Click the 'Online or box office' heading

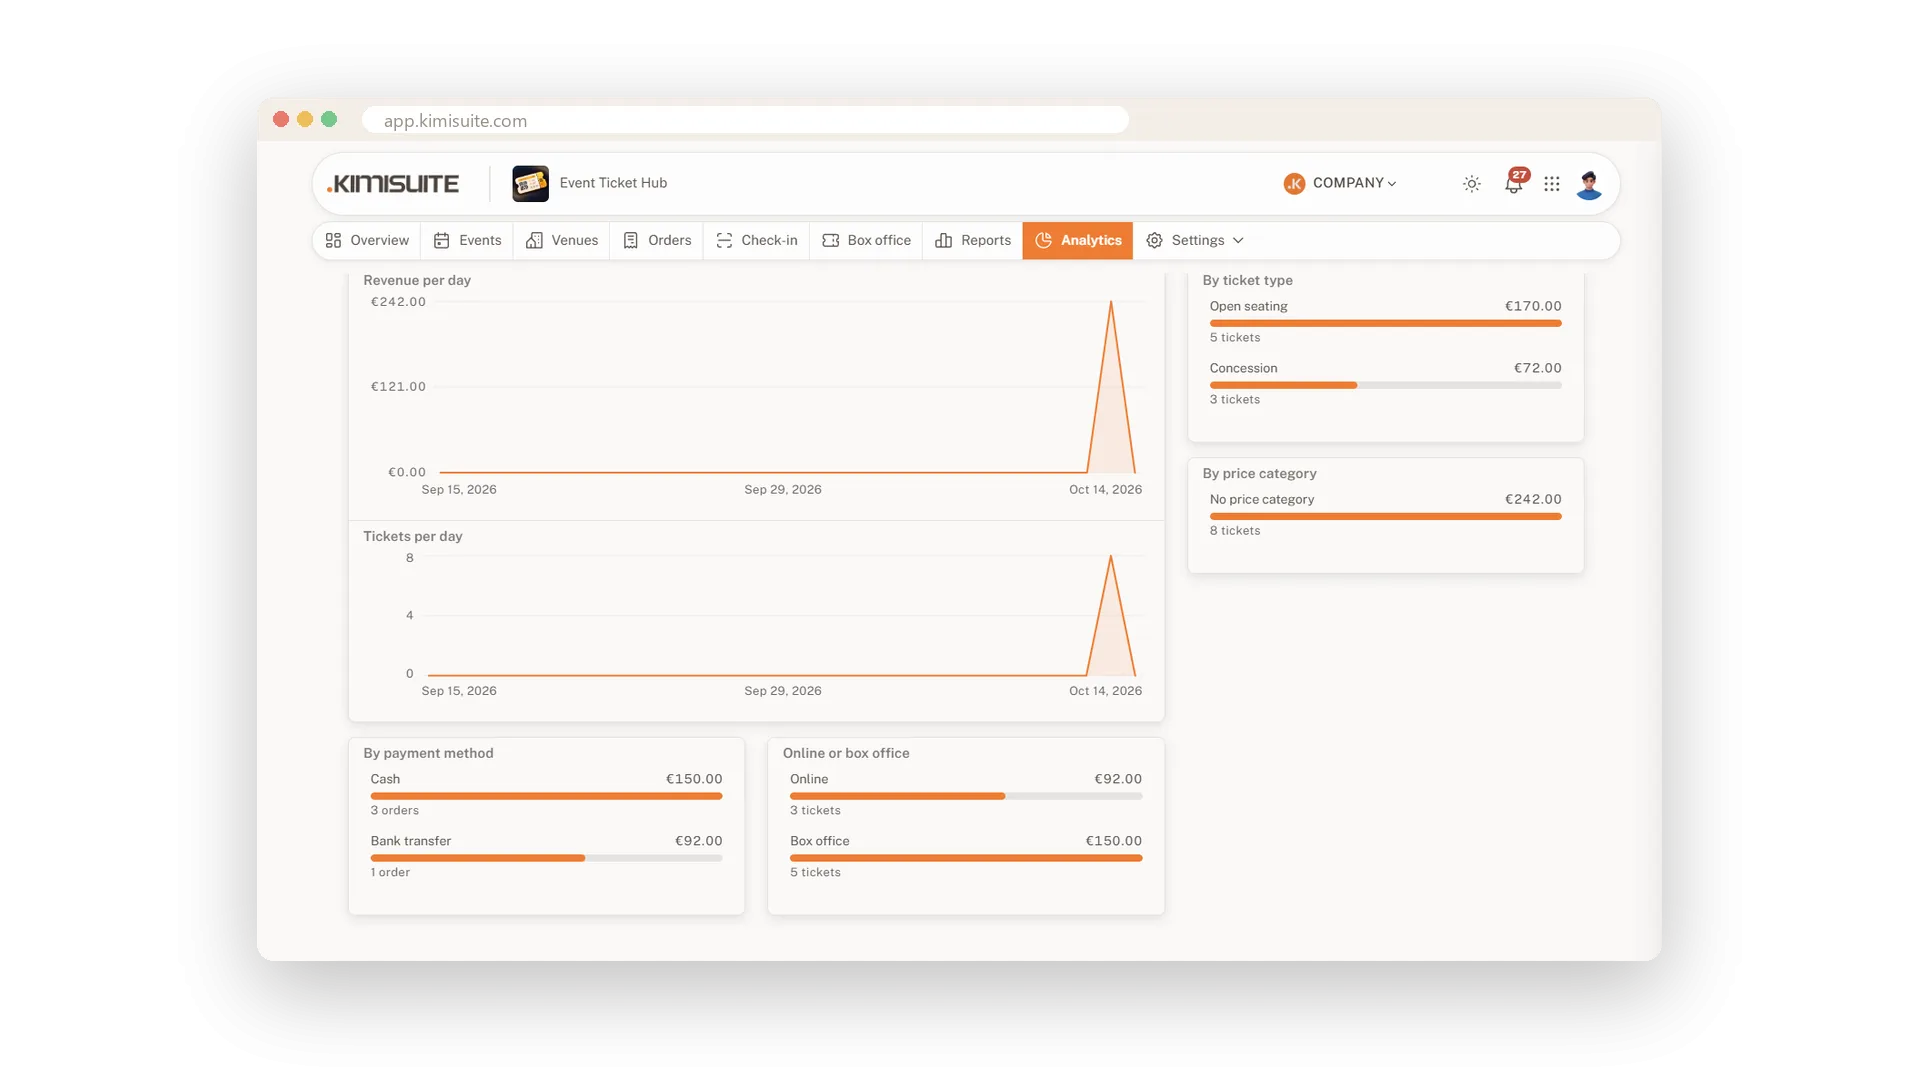846,754
